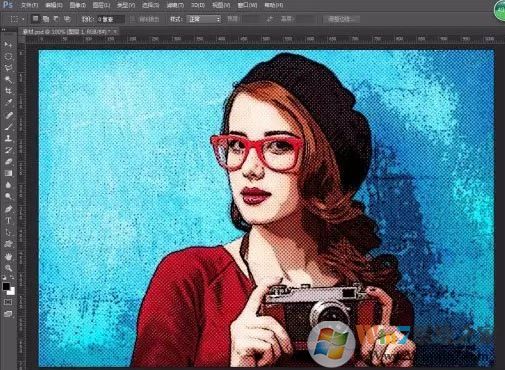Change the screen mode
Screen dimensions: 505x370
(x=8, y=314)
